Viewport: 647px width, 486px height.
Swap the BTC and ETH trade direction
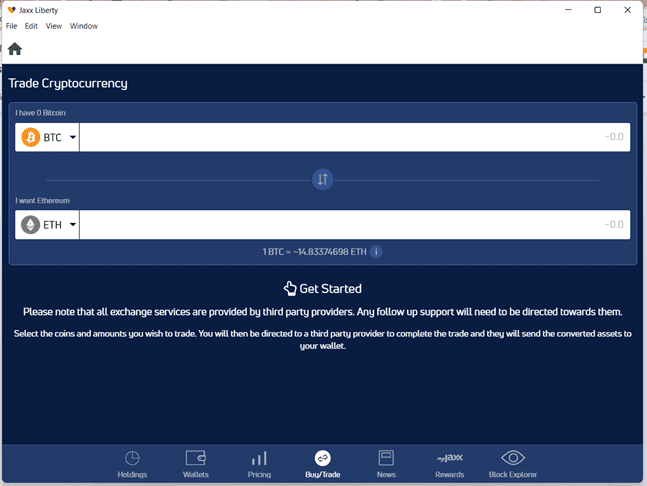323,179
